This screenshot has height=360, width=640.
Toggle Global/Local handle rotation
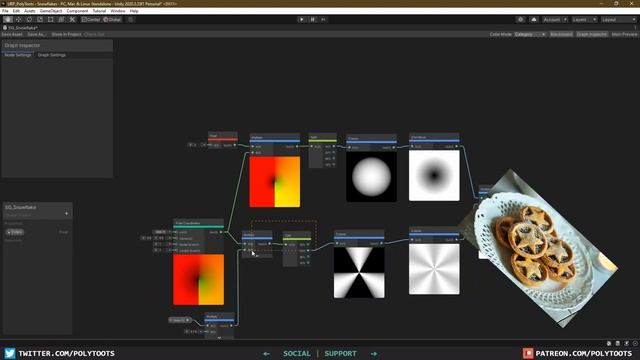112,20
